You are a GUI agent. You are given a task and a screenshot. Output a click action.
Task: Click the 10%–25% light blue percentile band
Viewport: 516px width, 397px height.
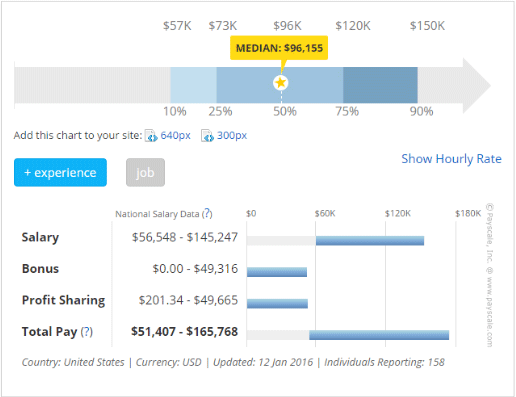(193, 85)
